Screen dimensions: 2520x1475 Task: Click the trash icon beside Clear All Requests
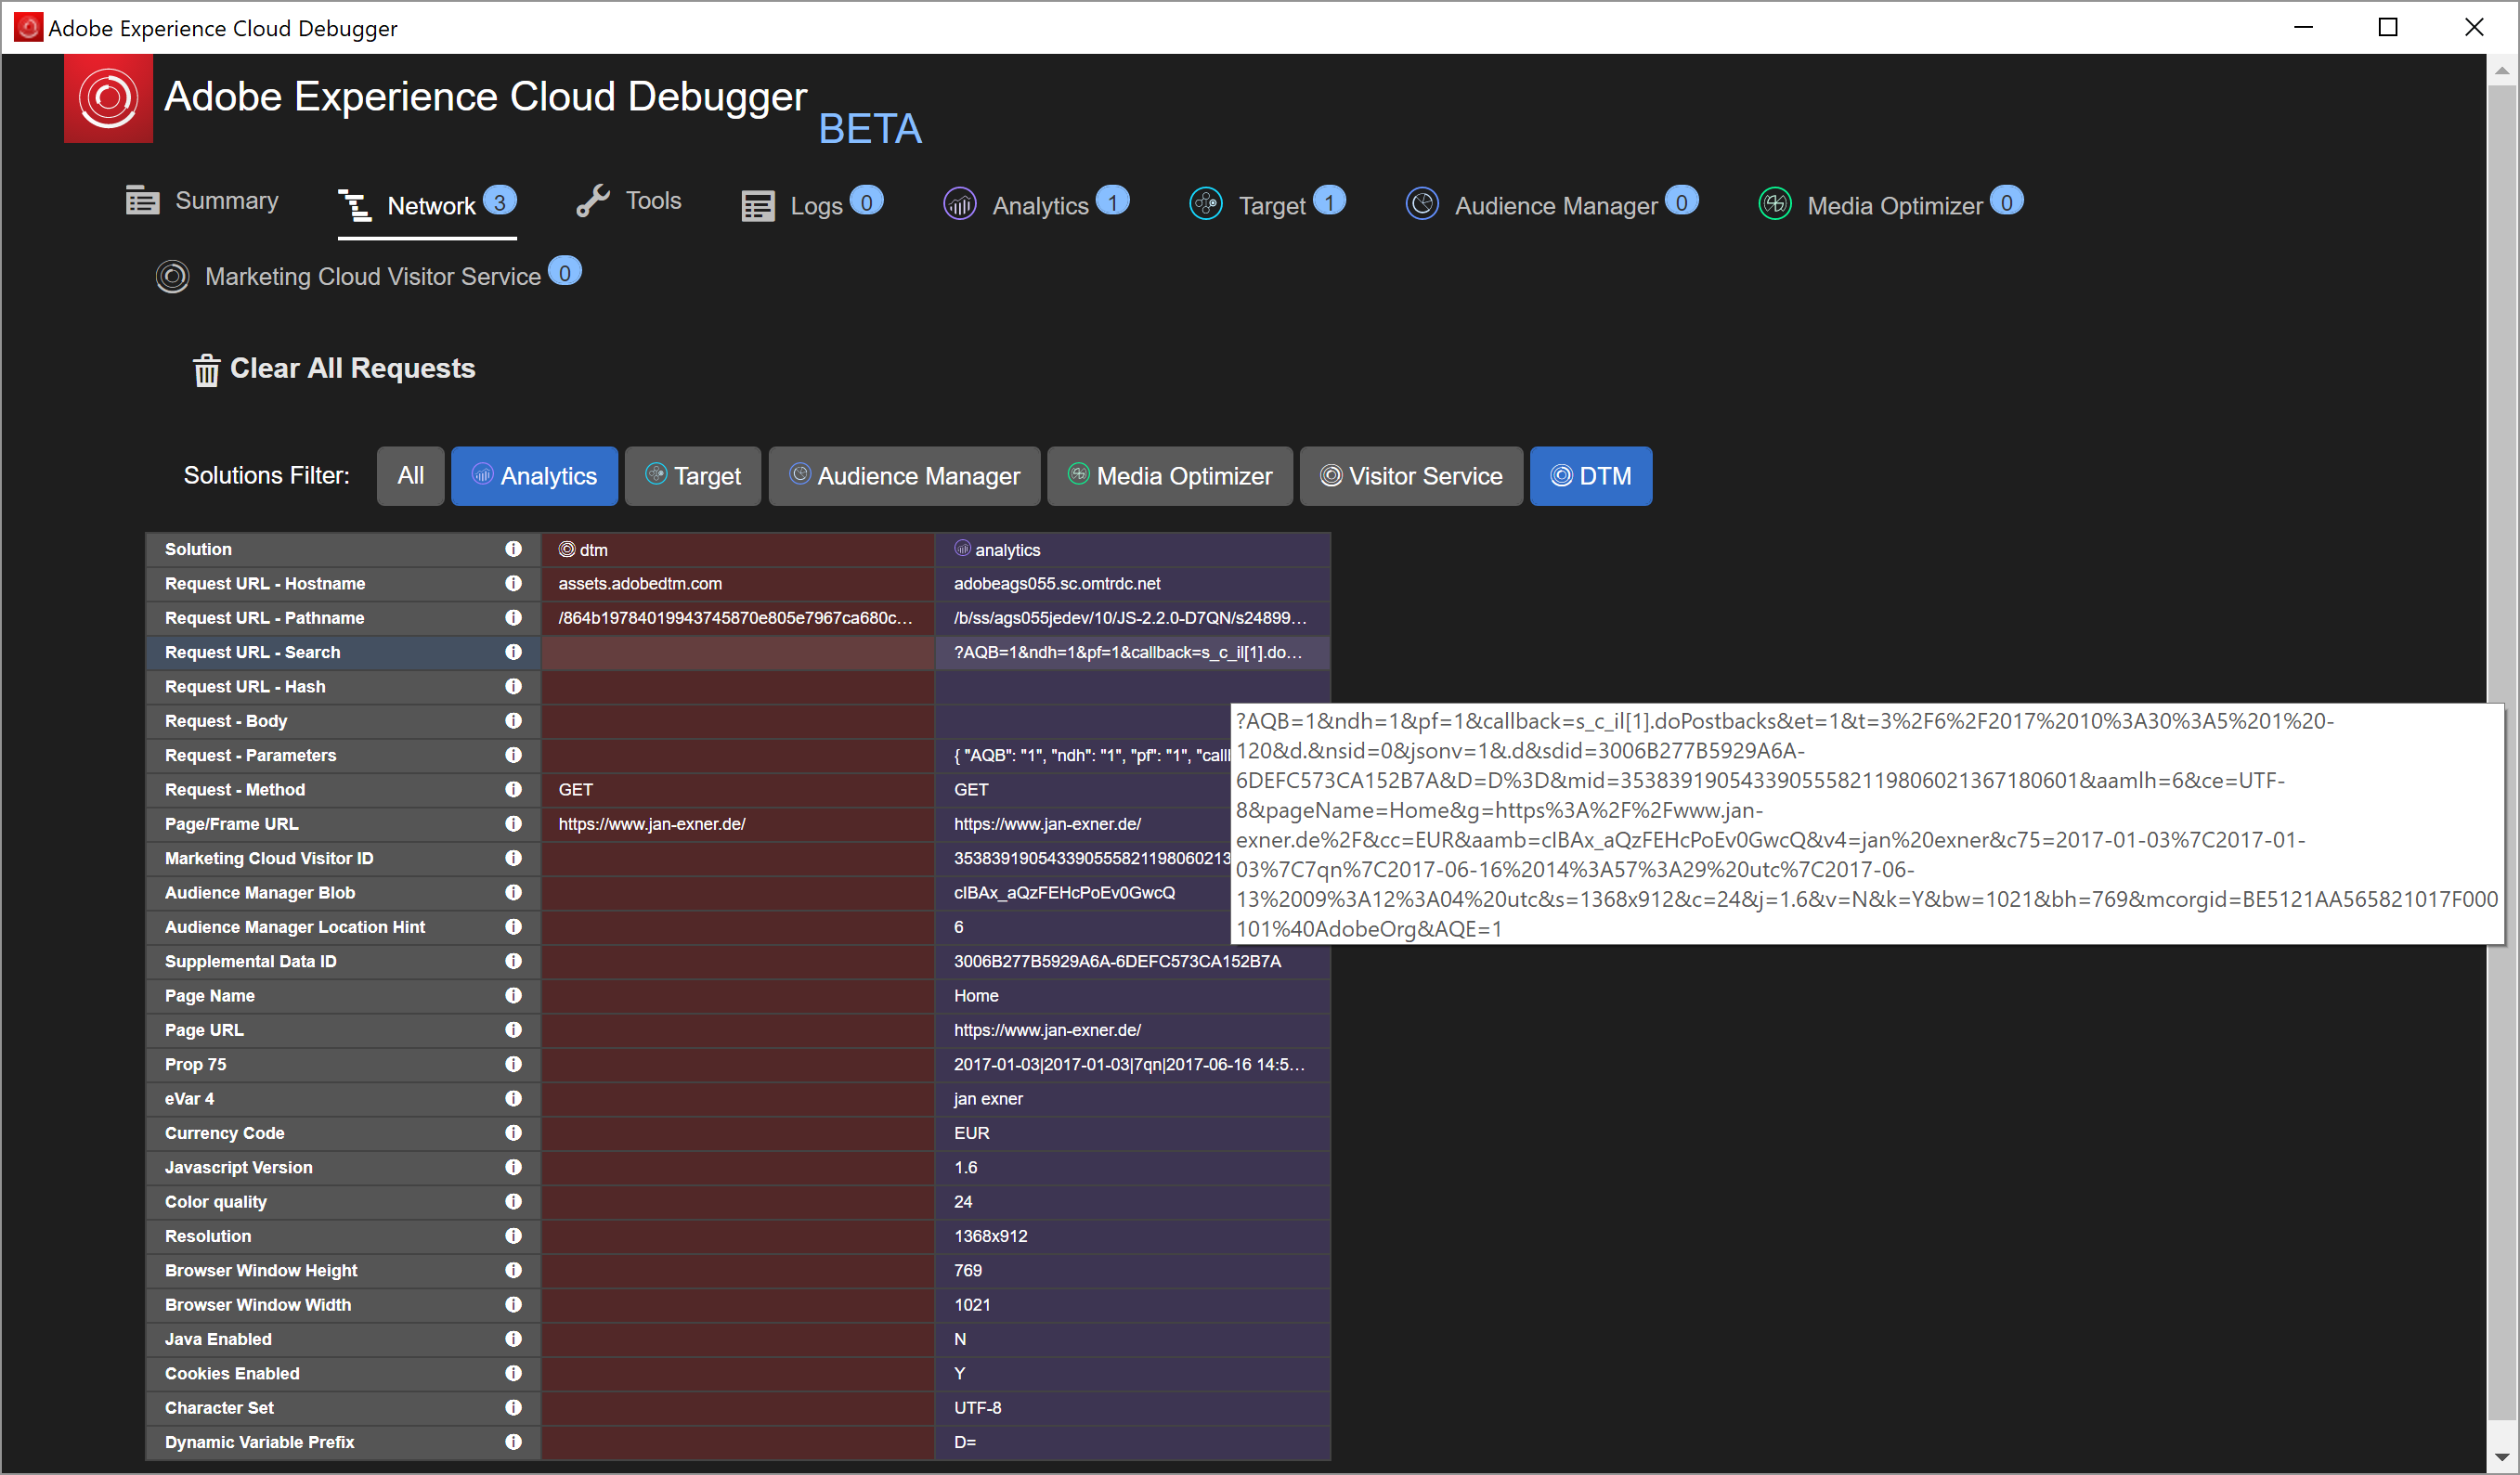[206, 370]
